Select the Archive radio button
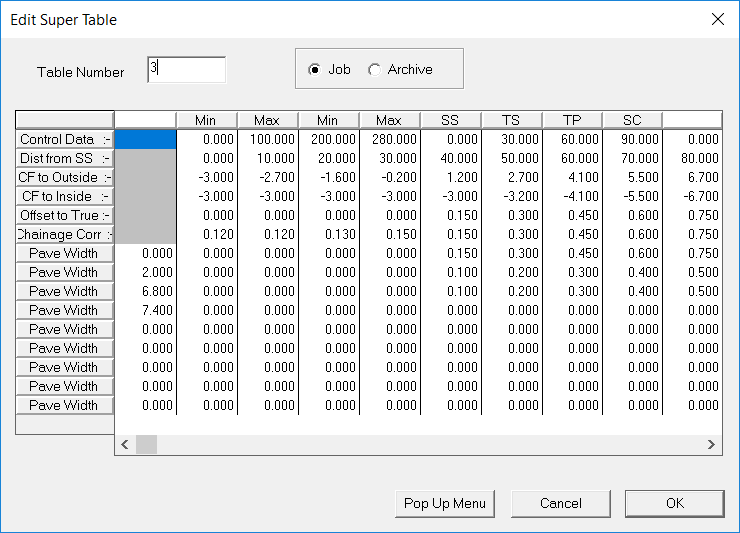Screen dimensions: 740x533 click(375, 70)
